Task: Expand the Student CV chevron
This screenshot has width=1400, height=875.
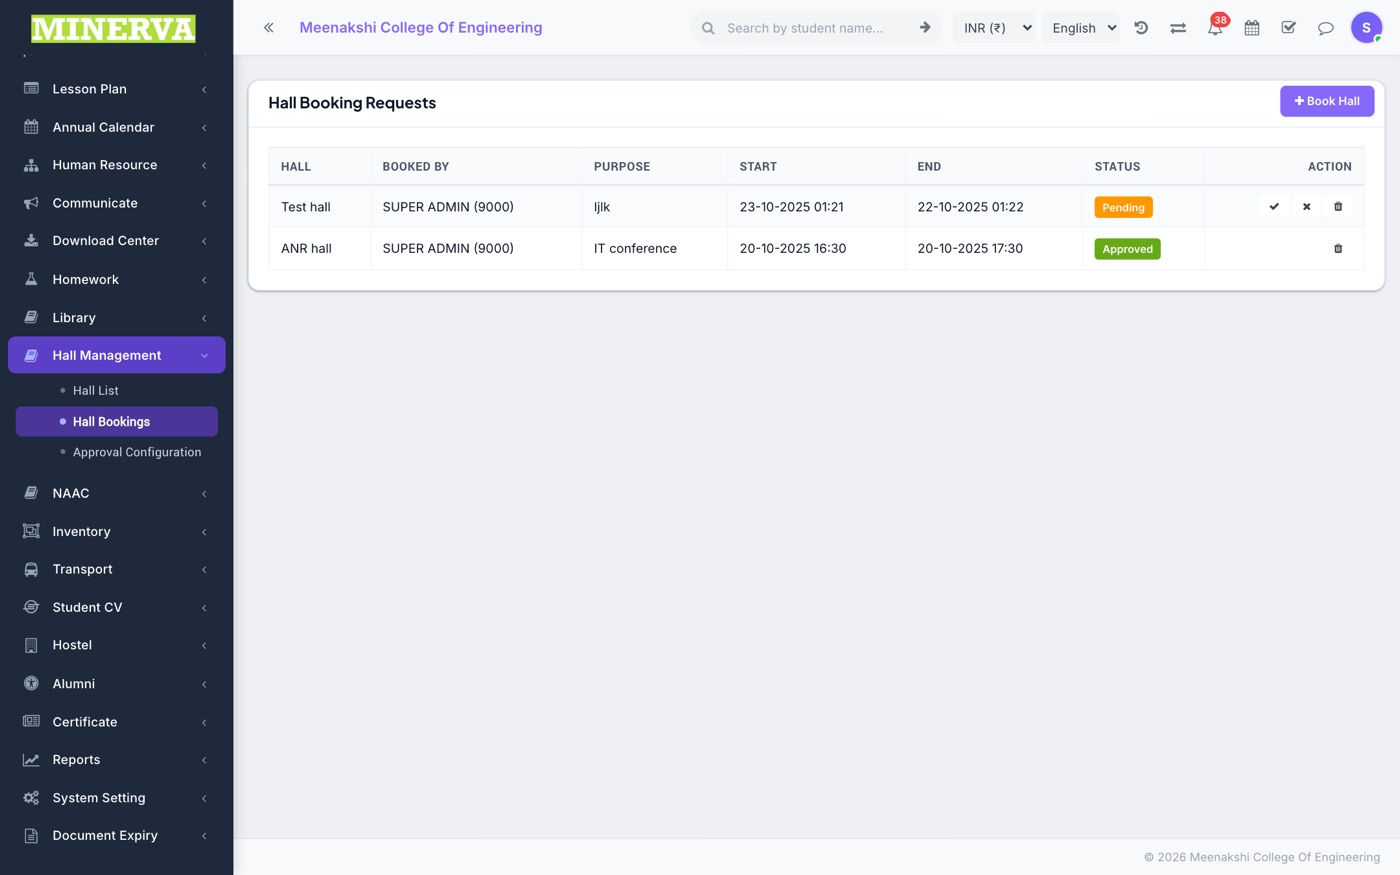Action: point(204,608)
